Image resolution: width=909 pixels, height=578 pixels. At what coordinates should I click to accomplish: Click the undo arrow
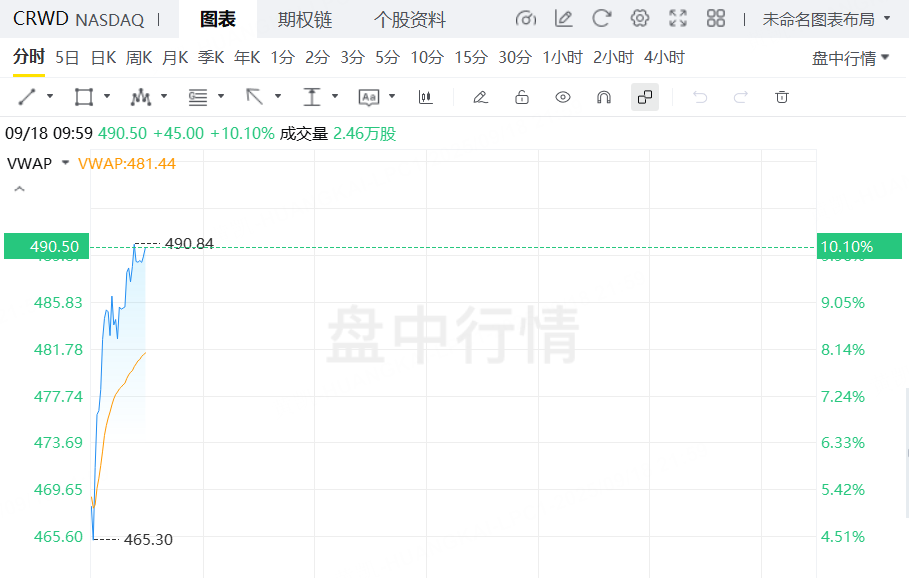pos(700,97)
